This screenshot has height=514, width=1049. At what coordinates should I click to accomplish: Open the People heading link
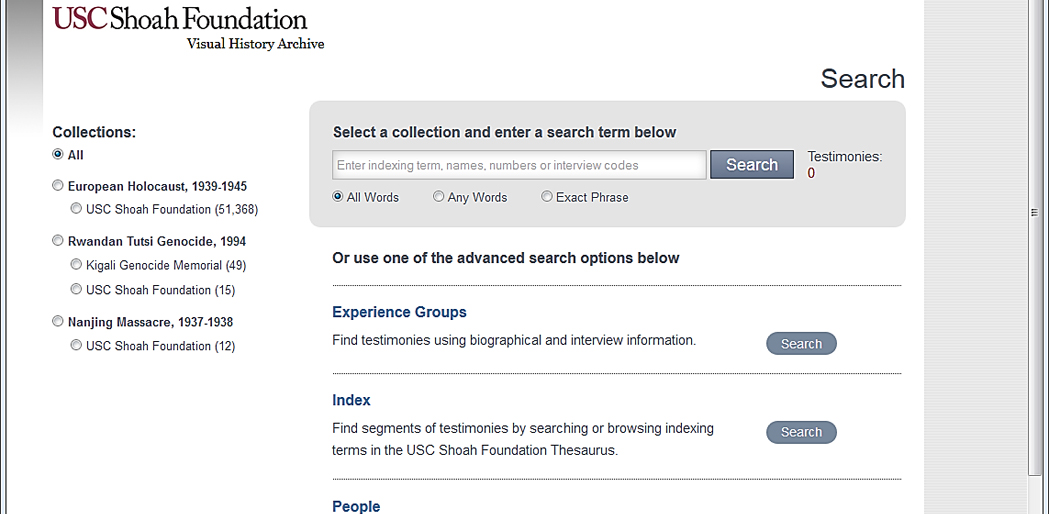tap(356, 506)
